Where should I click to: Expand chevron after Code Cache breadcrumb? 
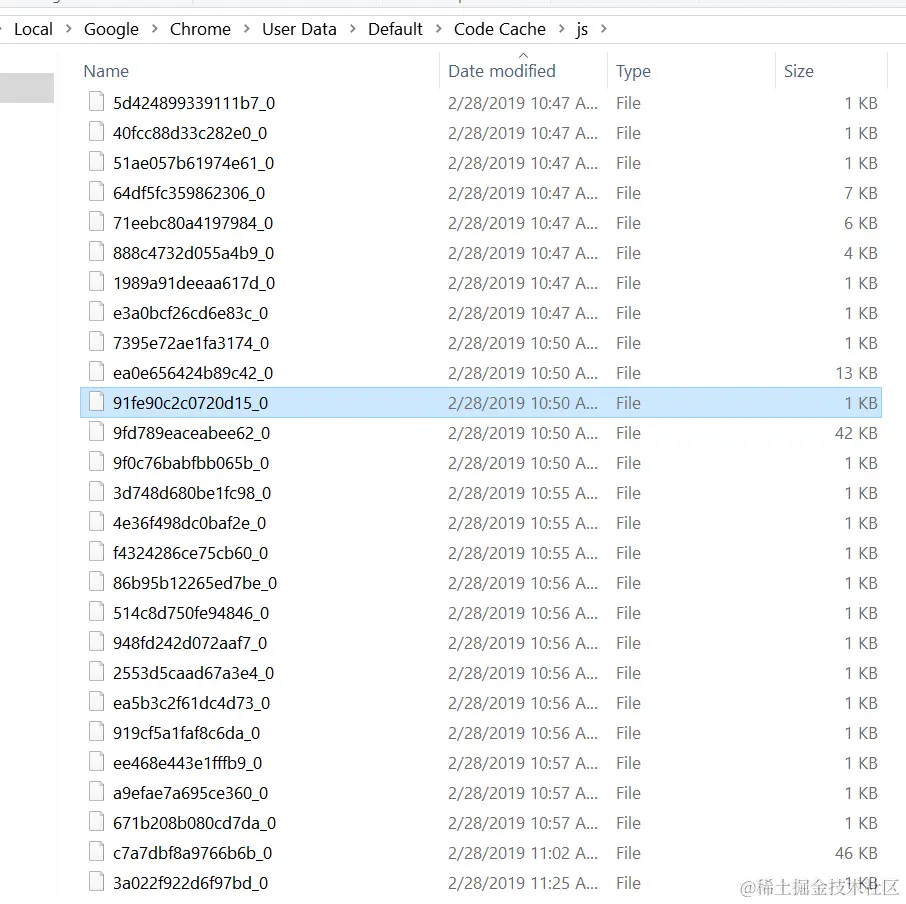(562, 29)
